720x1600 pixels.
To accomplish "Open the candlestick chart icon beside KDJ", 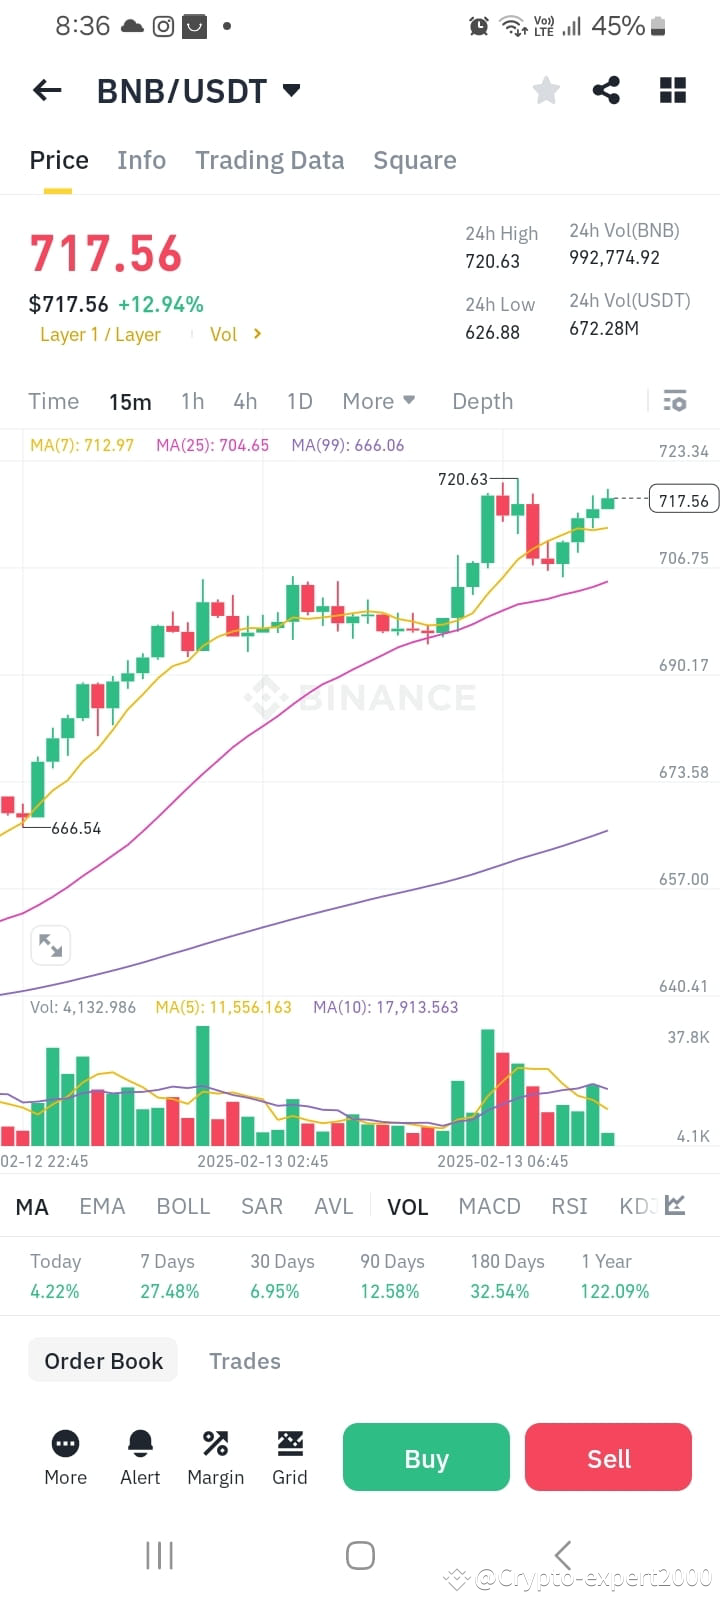I will pos(674,1206).
